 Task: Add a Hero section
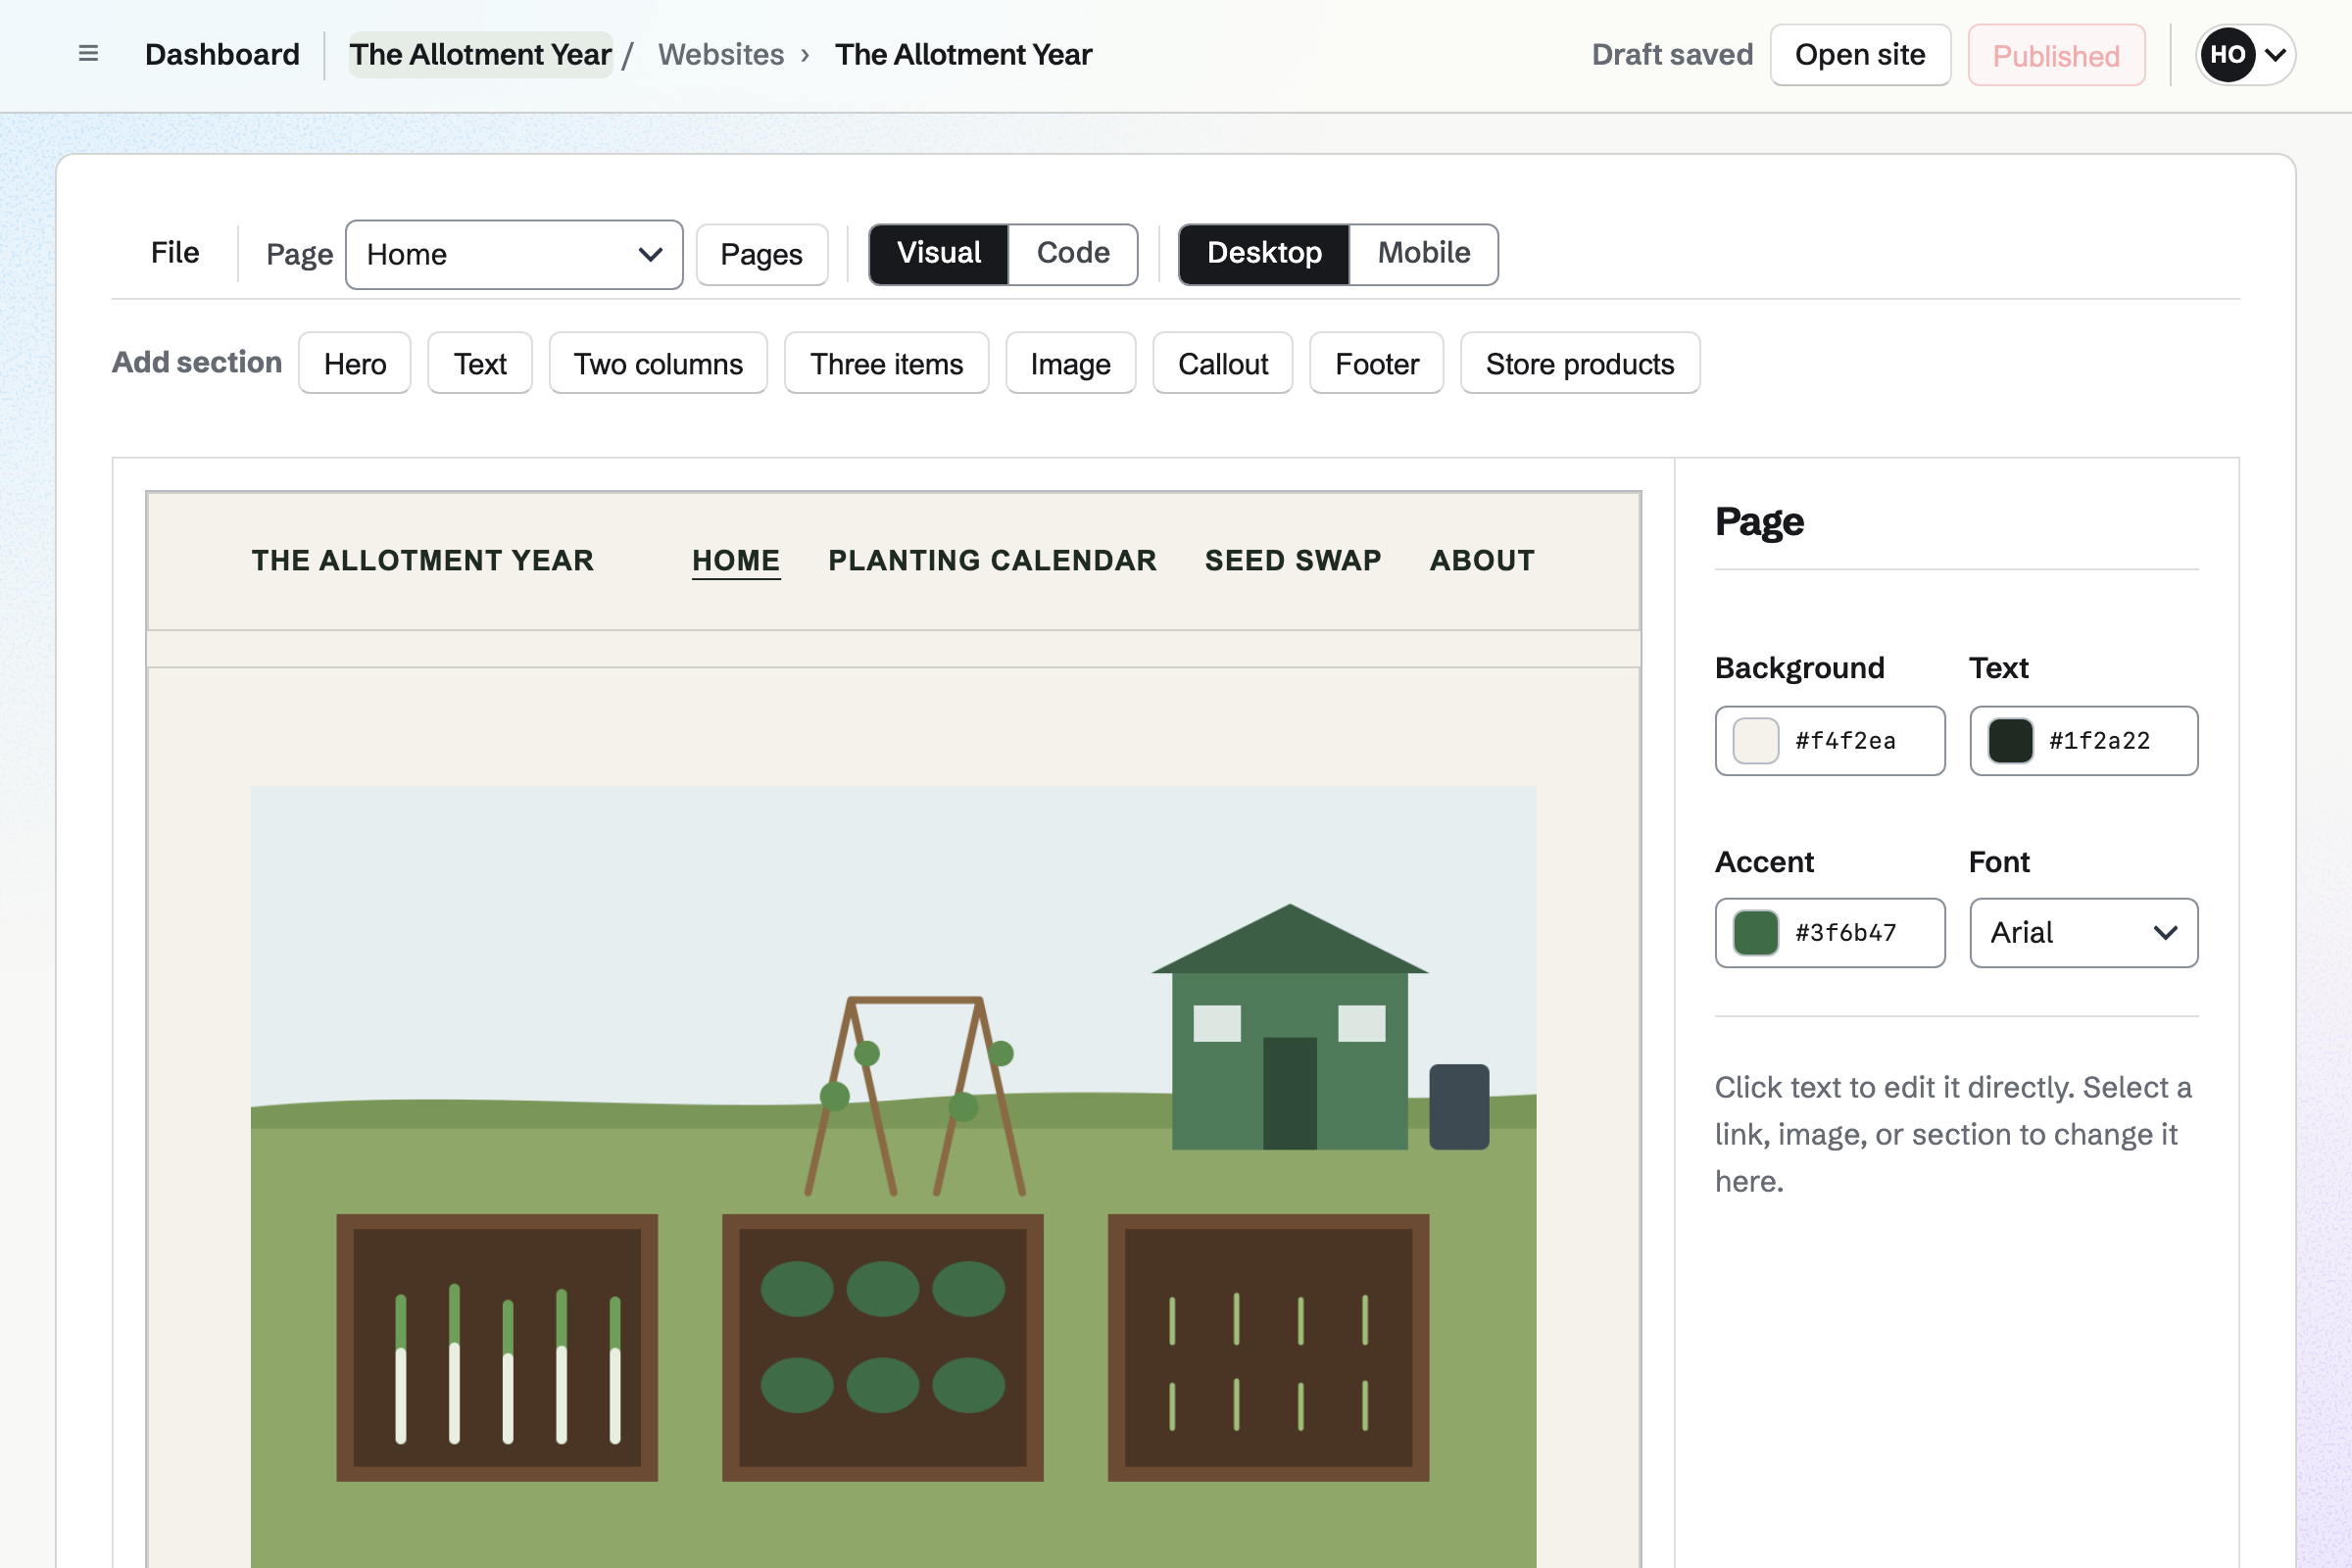pyautogui.click(x=355, y=363)
